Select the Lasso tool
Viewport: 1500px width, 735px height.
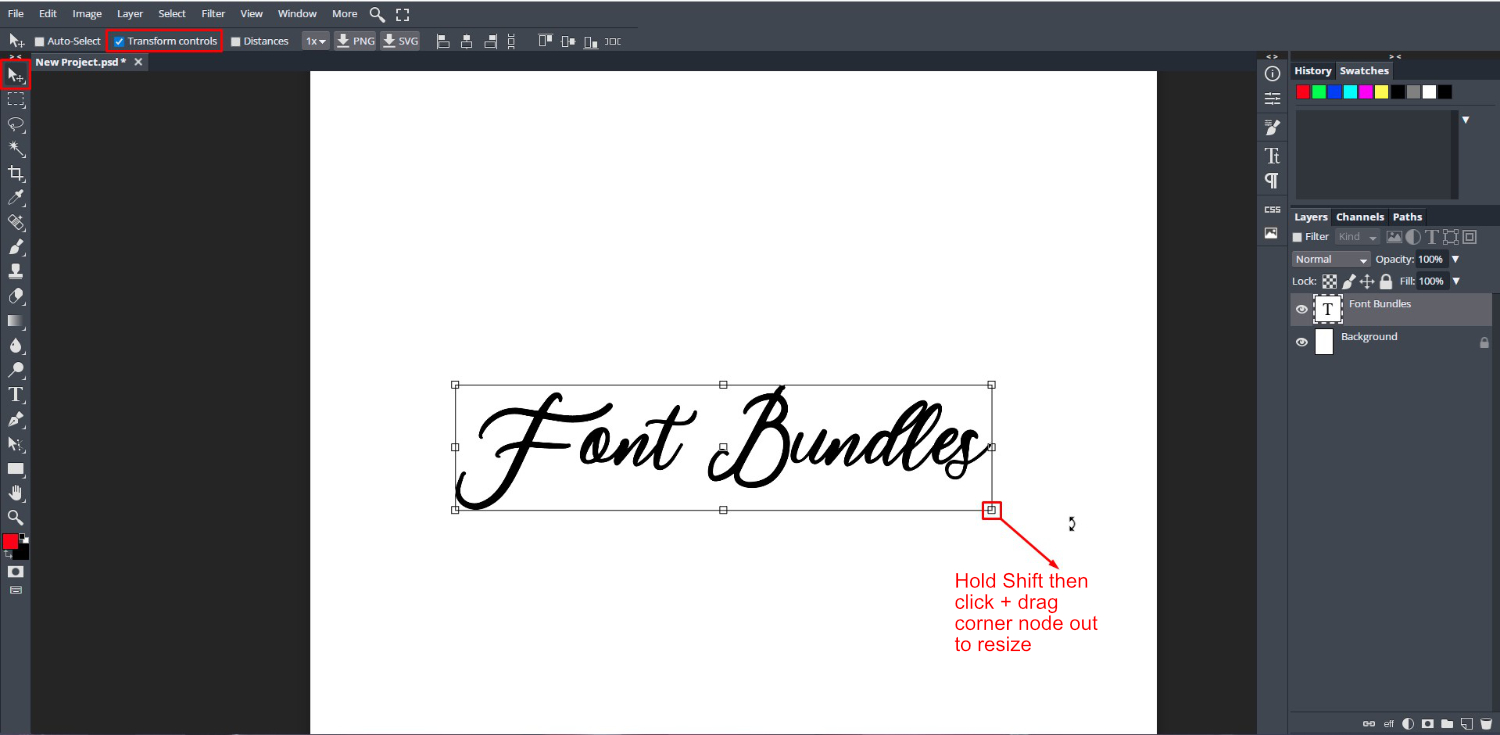(x=16, y=124)
